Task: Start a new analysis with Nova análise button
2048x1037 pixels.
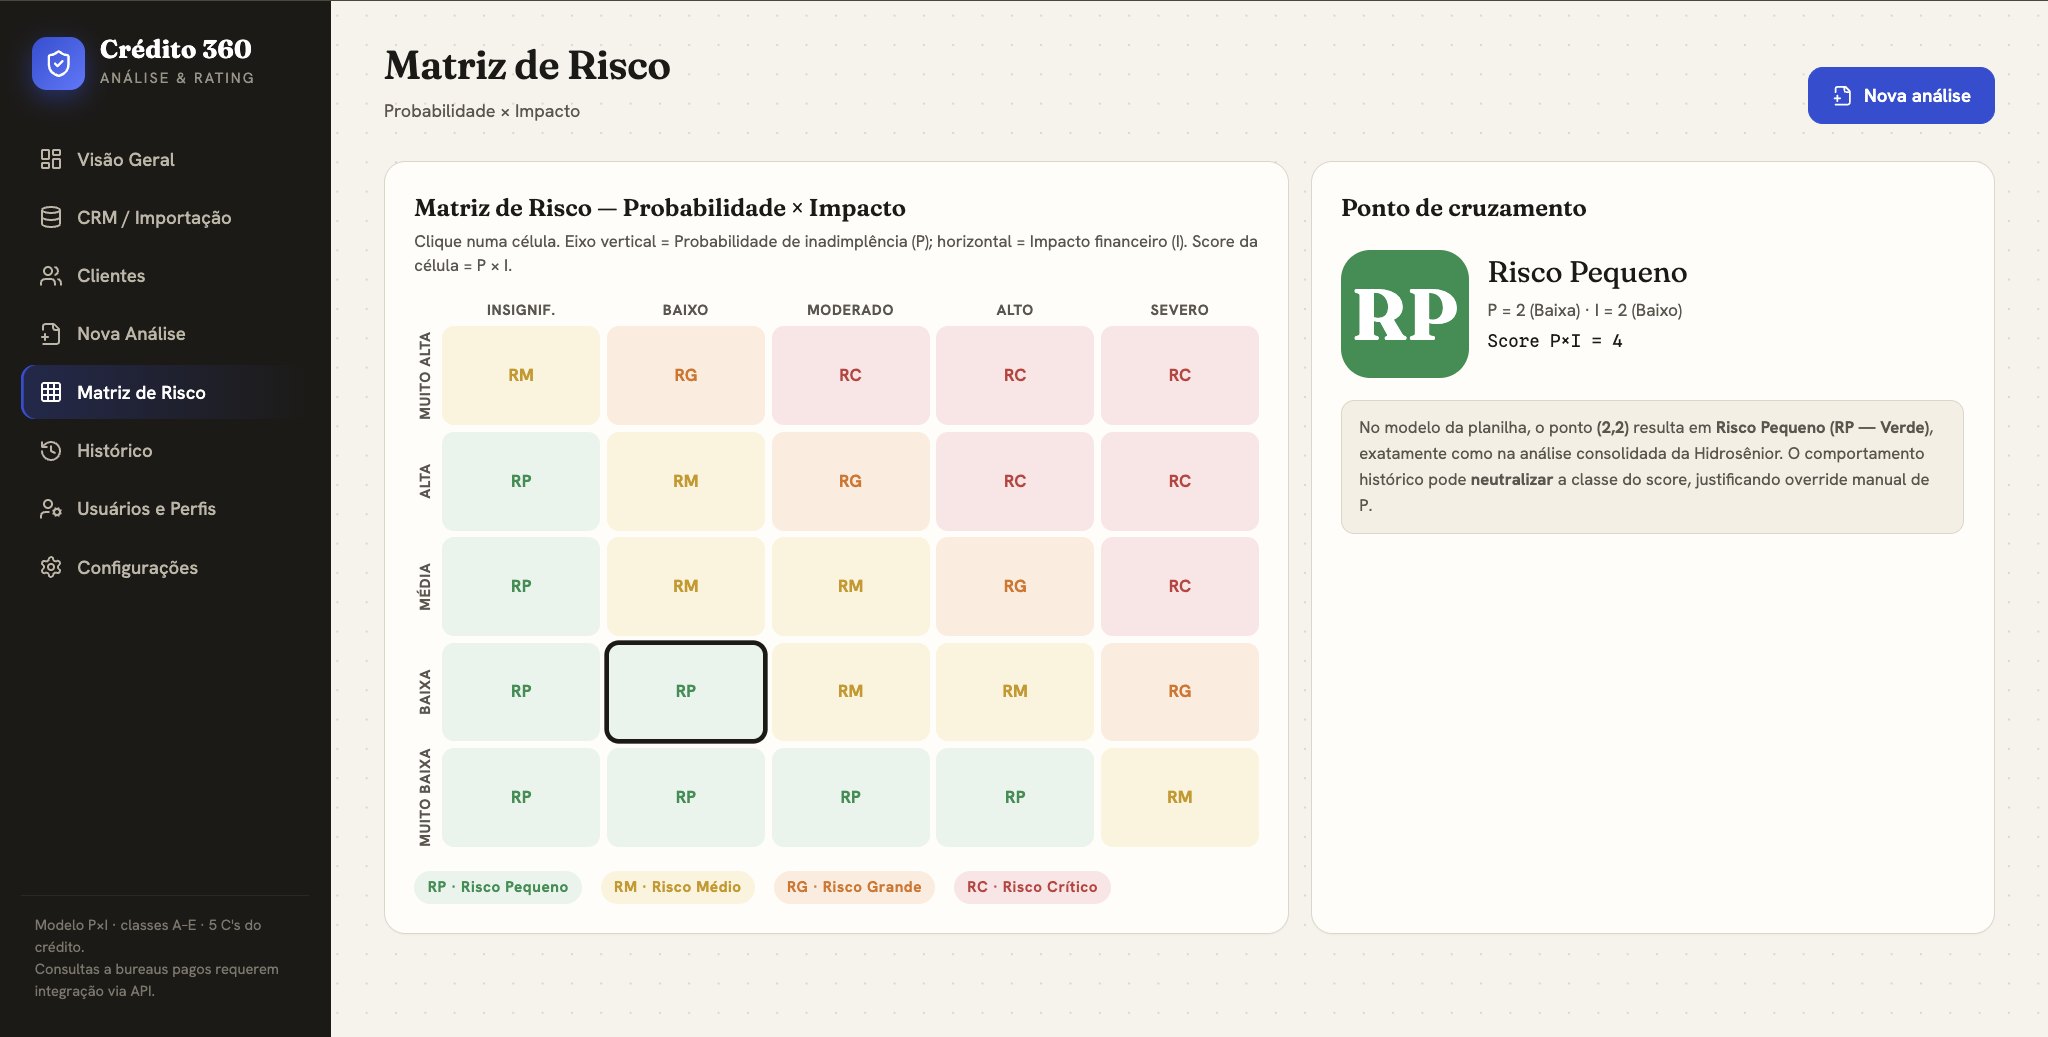Action: click(x=1900, y=95)
